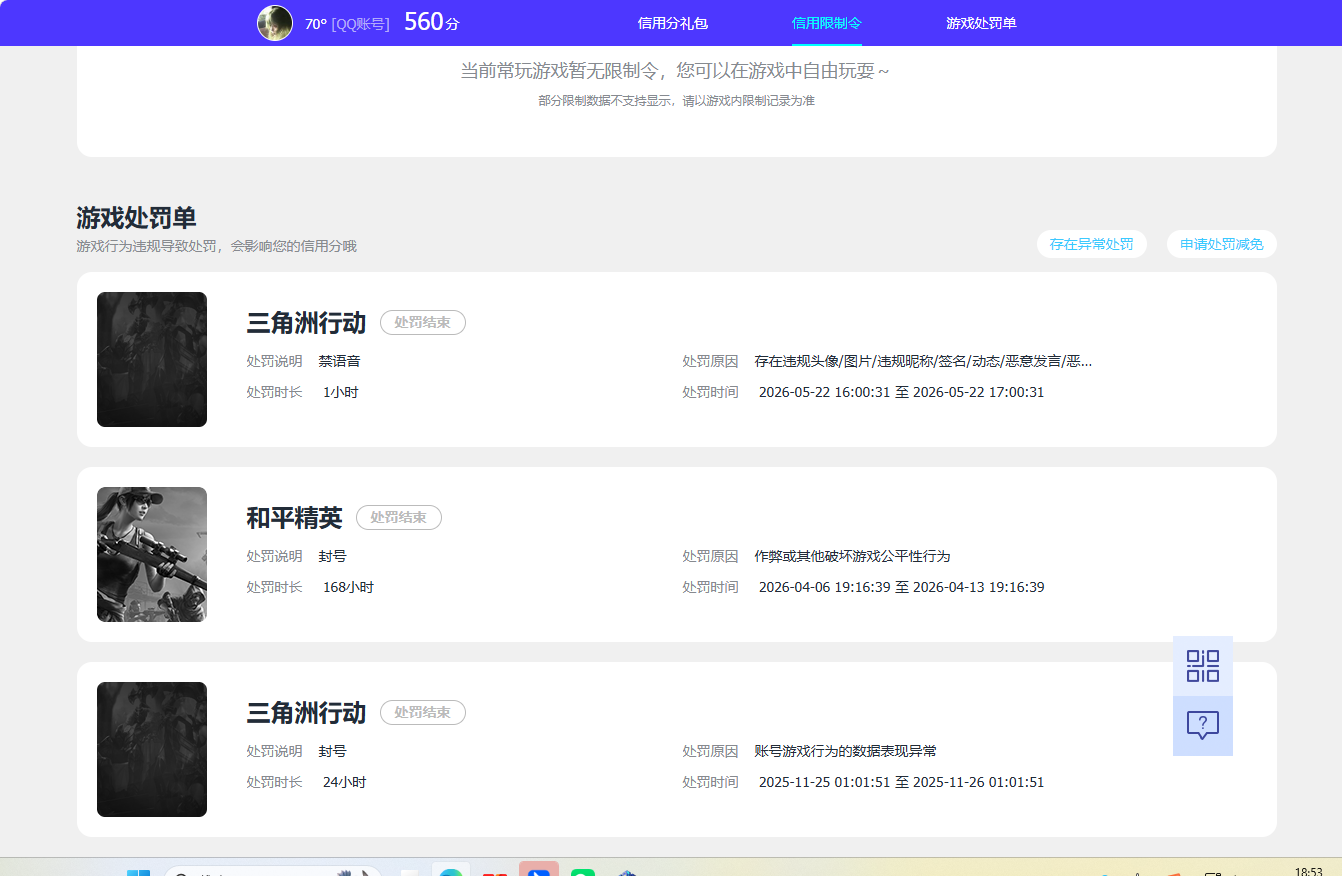The image size is (1342, 876).
Task: Open the QR code floating button
Action: point(1203,666)
